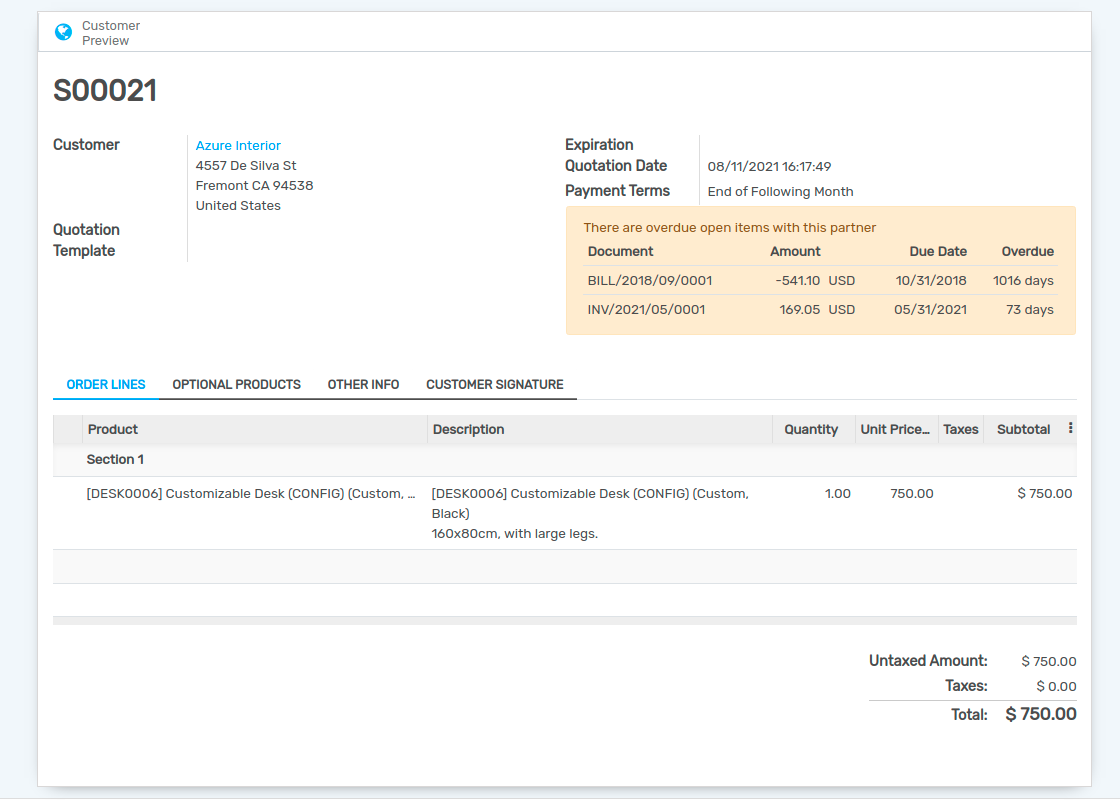Click the Taxes column header
1120x800 pixels.
click(960, 429)
